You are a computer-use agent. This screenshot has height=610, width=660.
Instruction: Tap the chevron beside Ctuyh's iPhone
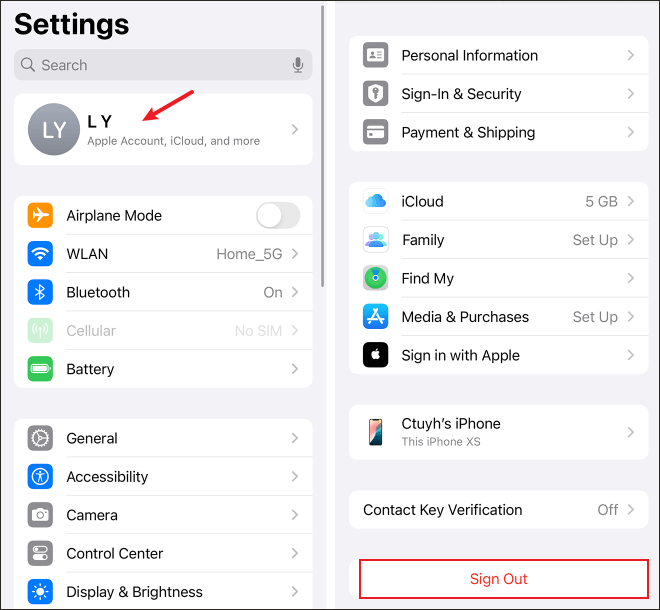click(x=630, y=432)
